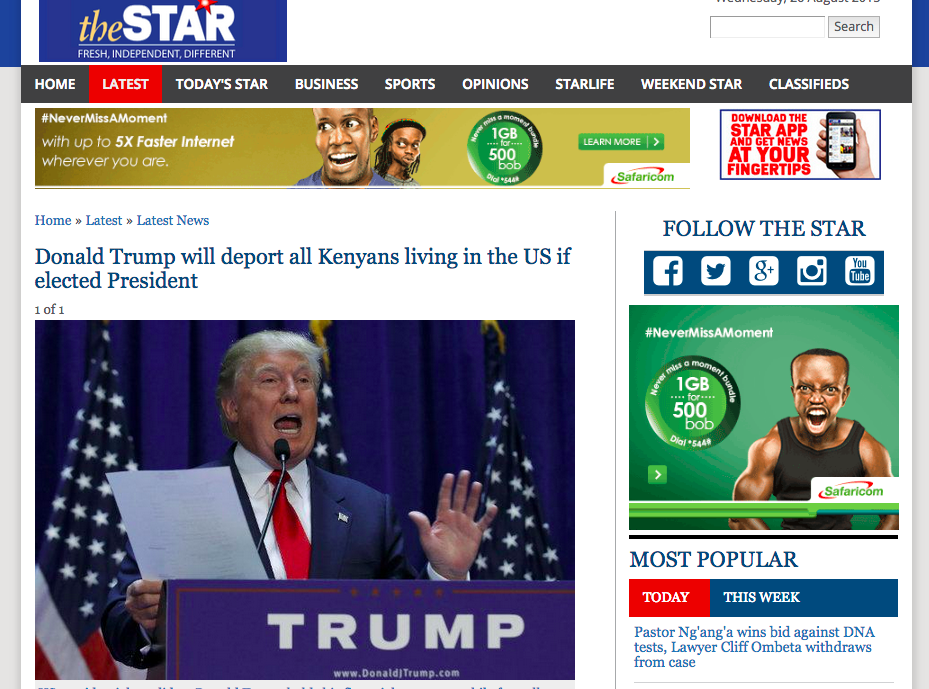The height and width of the screenshot is (689, 929).
Task: Click the Safaricom 1GB sidebar advertisement
Action: pos(764,417)
